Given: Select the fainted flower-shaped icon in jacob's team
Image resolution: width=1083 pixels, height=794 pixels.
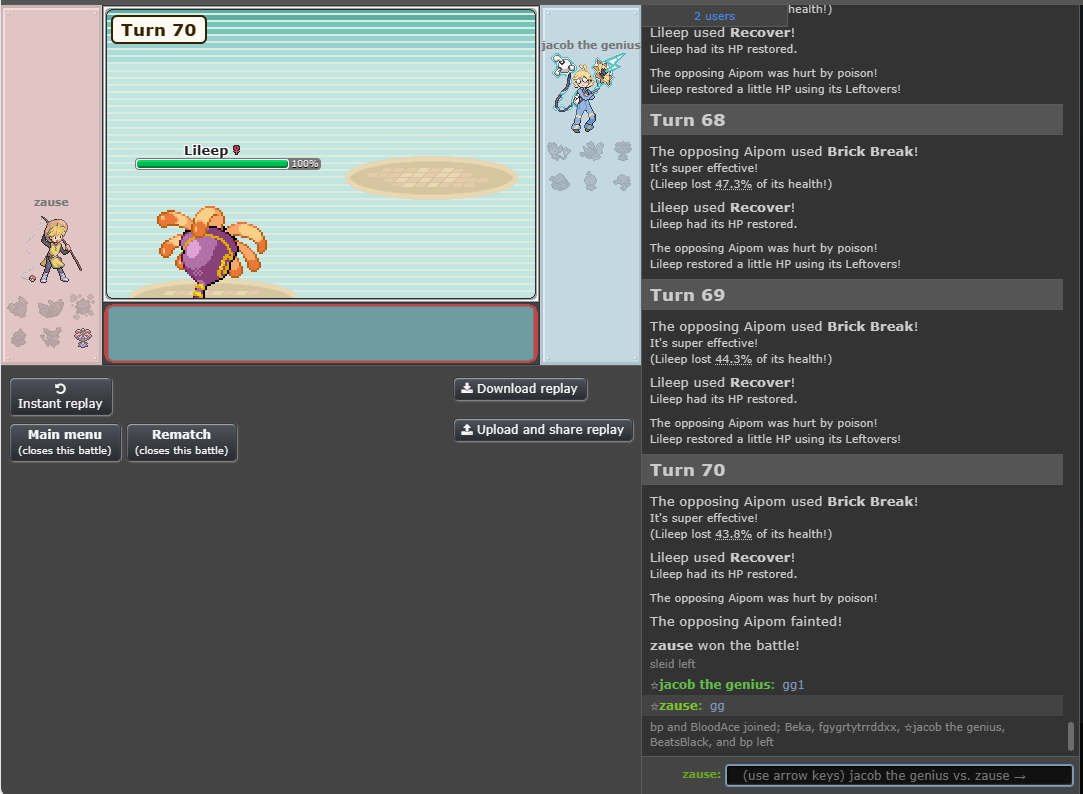Looking at the screenshot, I should [x=622, y=150].
